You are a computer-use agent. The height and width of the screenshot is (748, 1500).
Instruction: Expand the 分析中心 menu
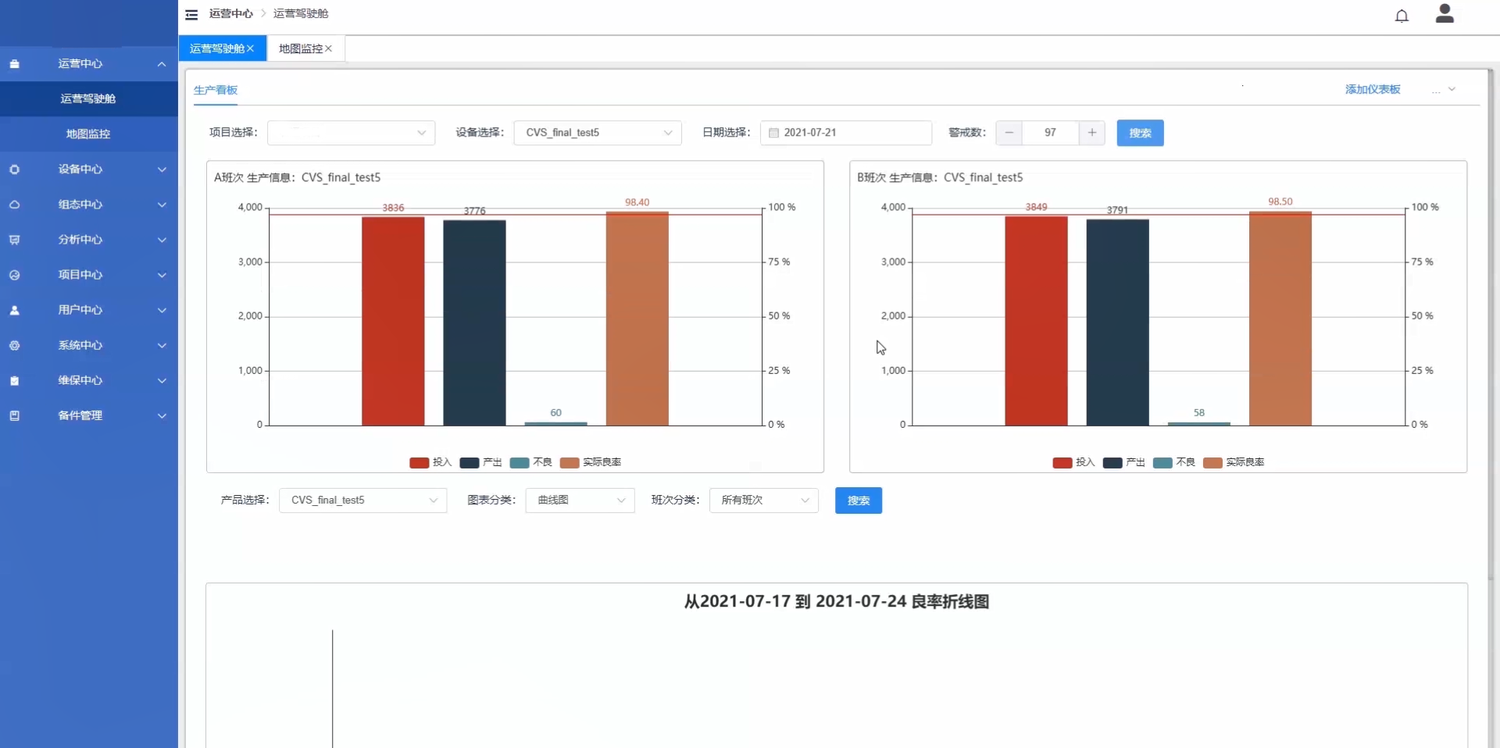[x=162, y=240]
